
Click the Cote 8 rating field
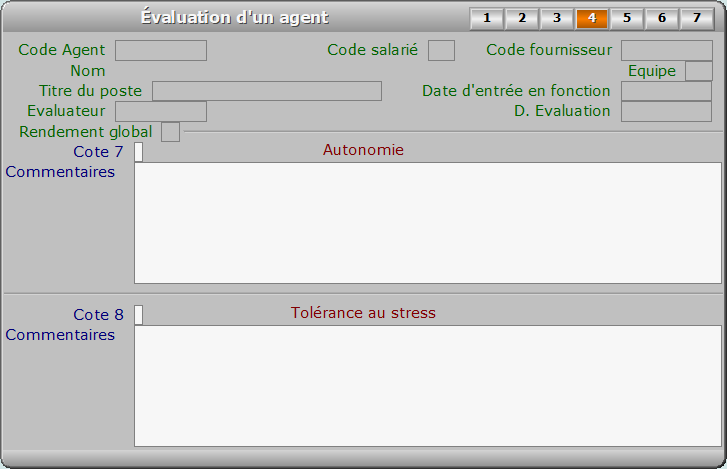[139, 315]
